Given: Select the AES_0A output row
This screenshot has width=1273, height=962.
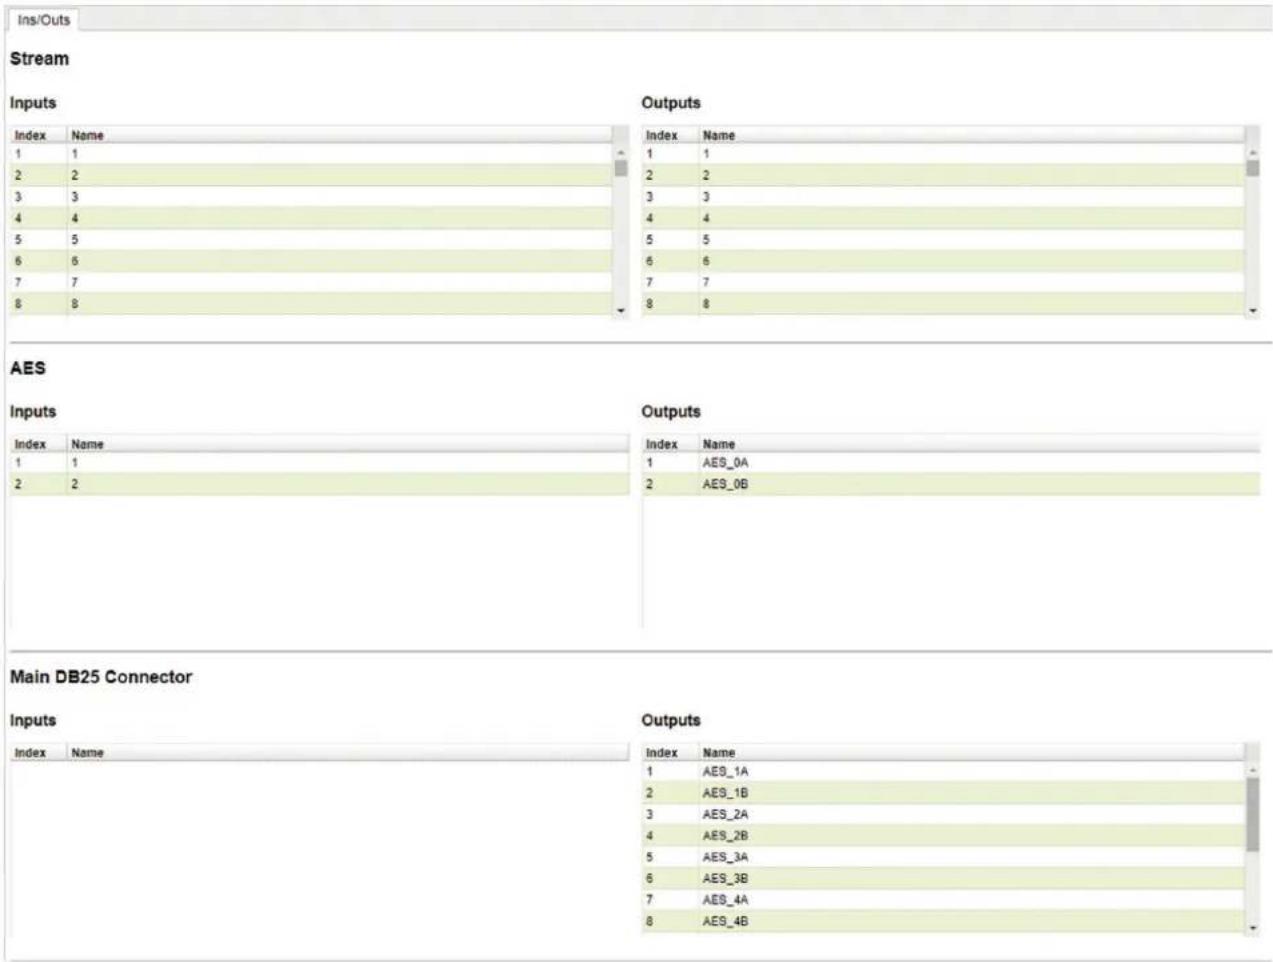Looking at the screenshot, I should tap(951, 463).
